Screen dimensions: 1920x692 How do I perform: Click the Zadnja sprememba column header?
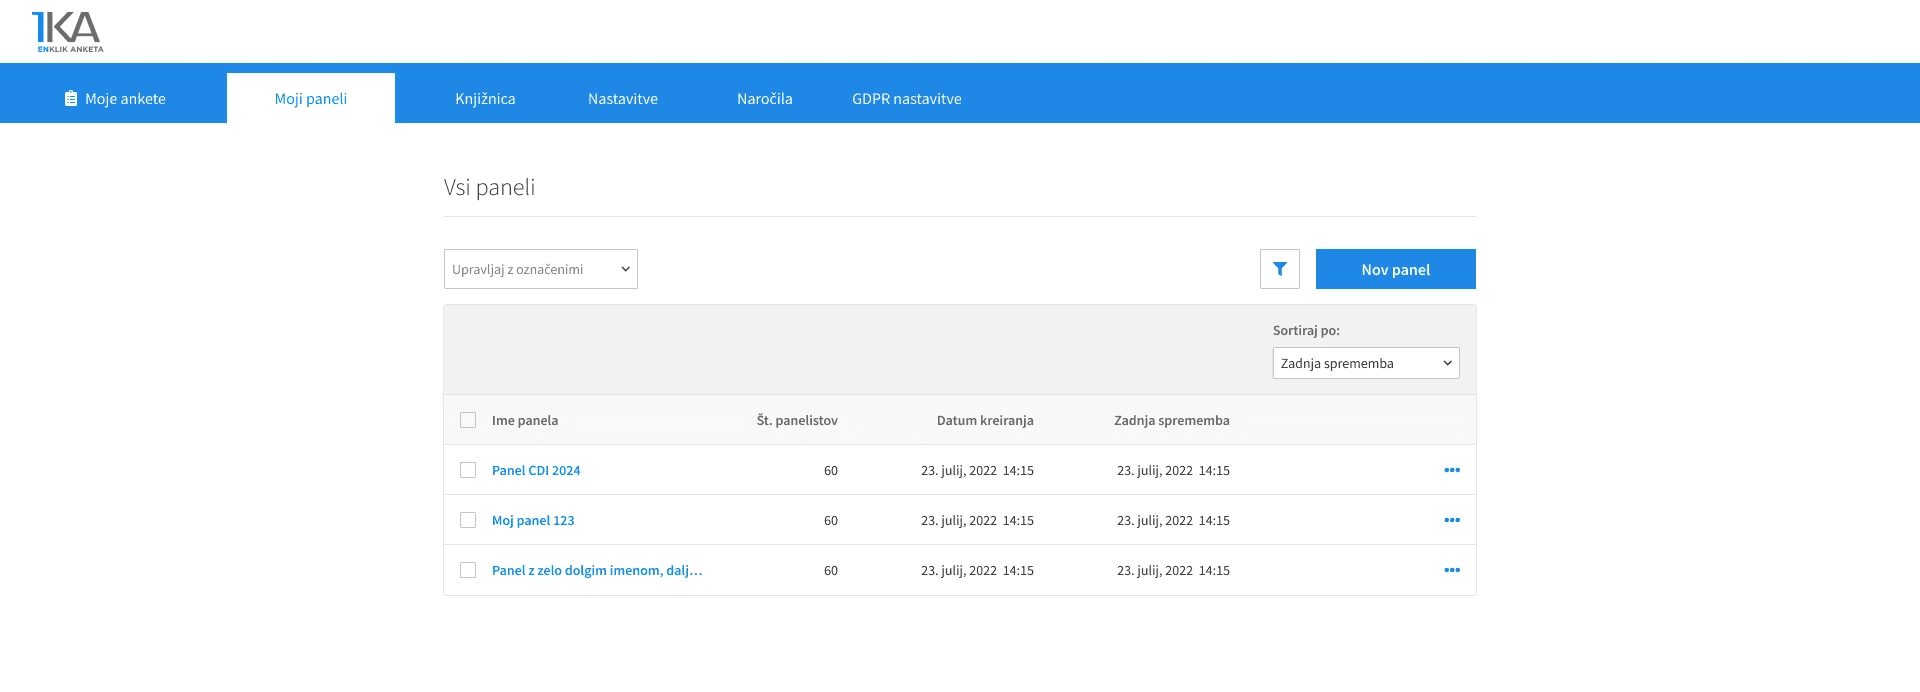pyautogui.click(x=1172, y=420)
